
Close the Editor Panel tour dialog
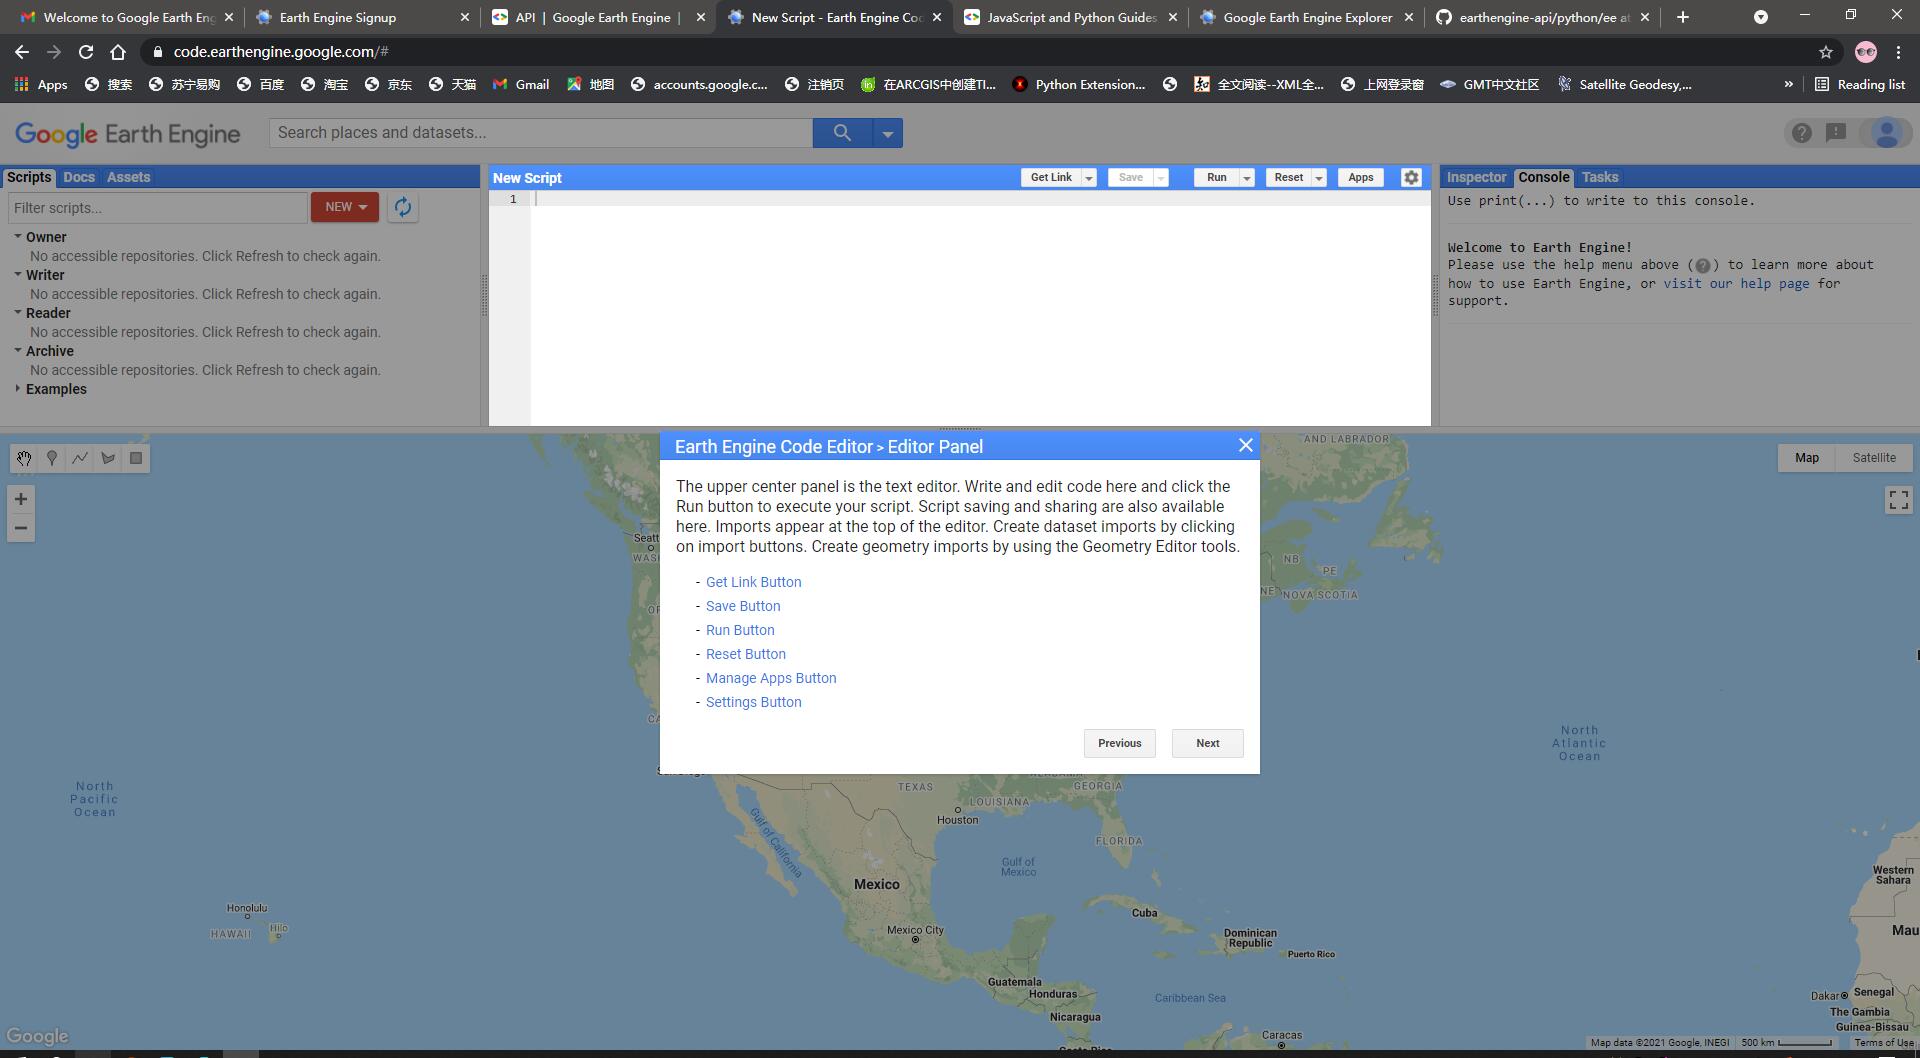pos(1245,446)
